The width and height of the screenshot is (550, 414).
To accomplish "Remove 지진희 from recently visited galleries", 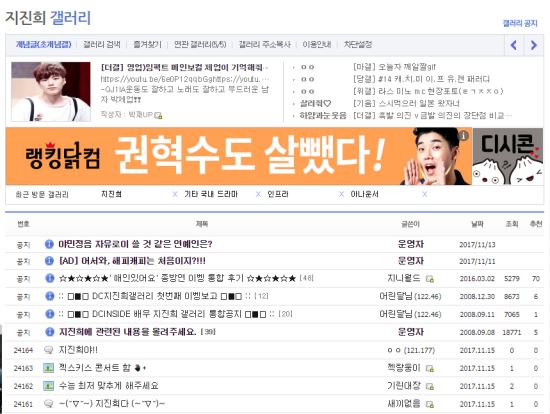I will (x=175, y=194).
